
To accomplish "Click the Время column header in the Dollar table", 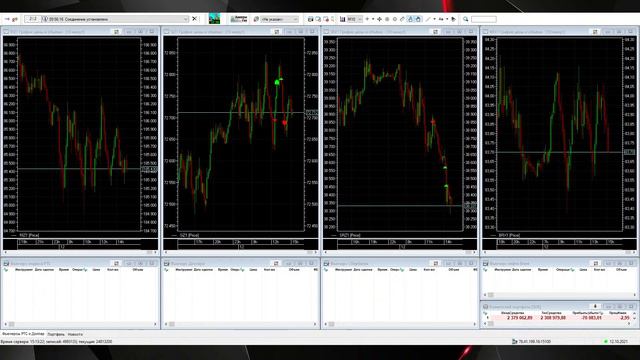I will [x=223, y=270].
